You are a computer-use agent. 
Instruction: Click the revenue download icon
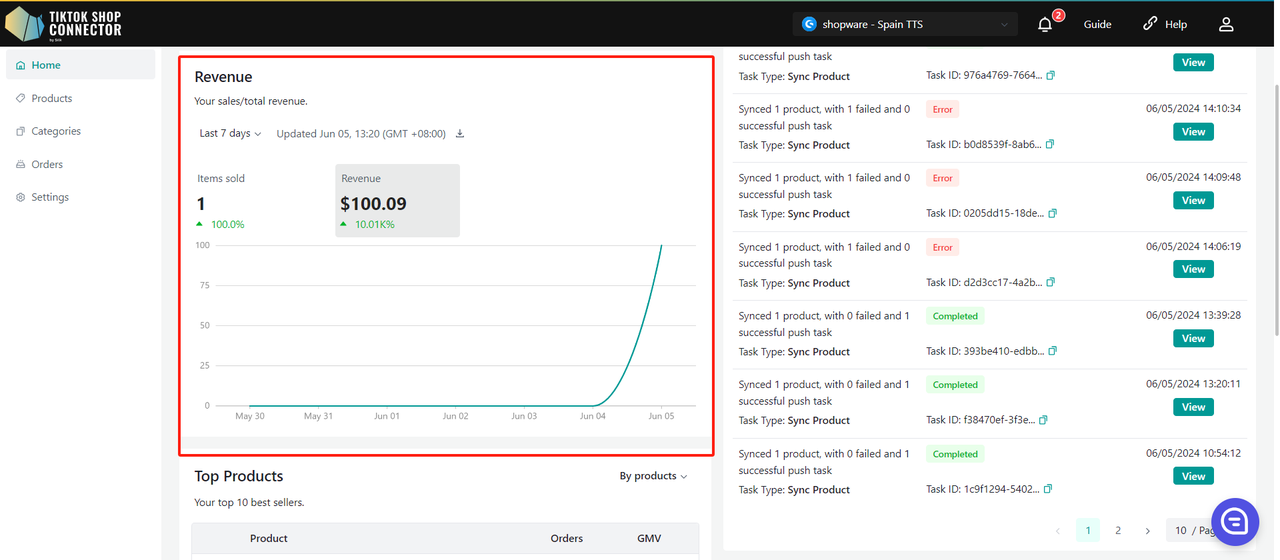(x=460, y=134)
